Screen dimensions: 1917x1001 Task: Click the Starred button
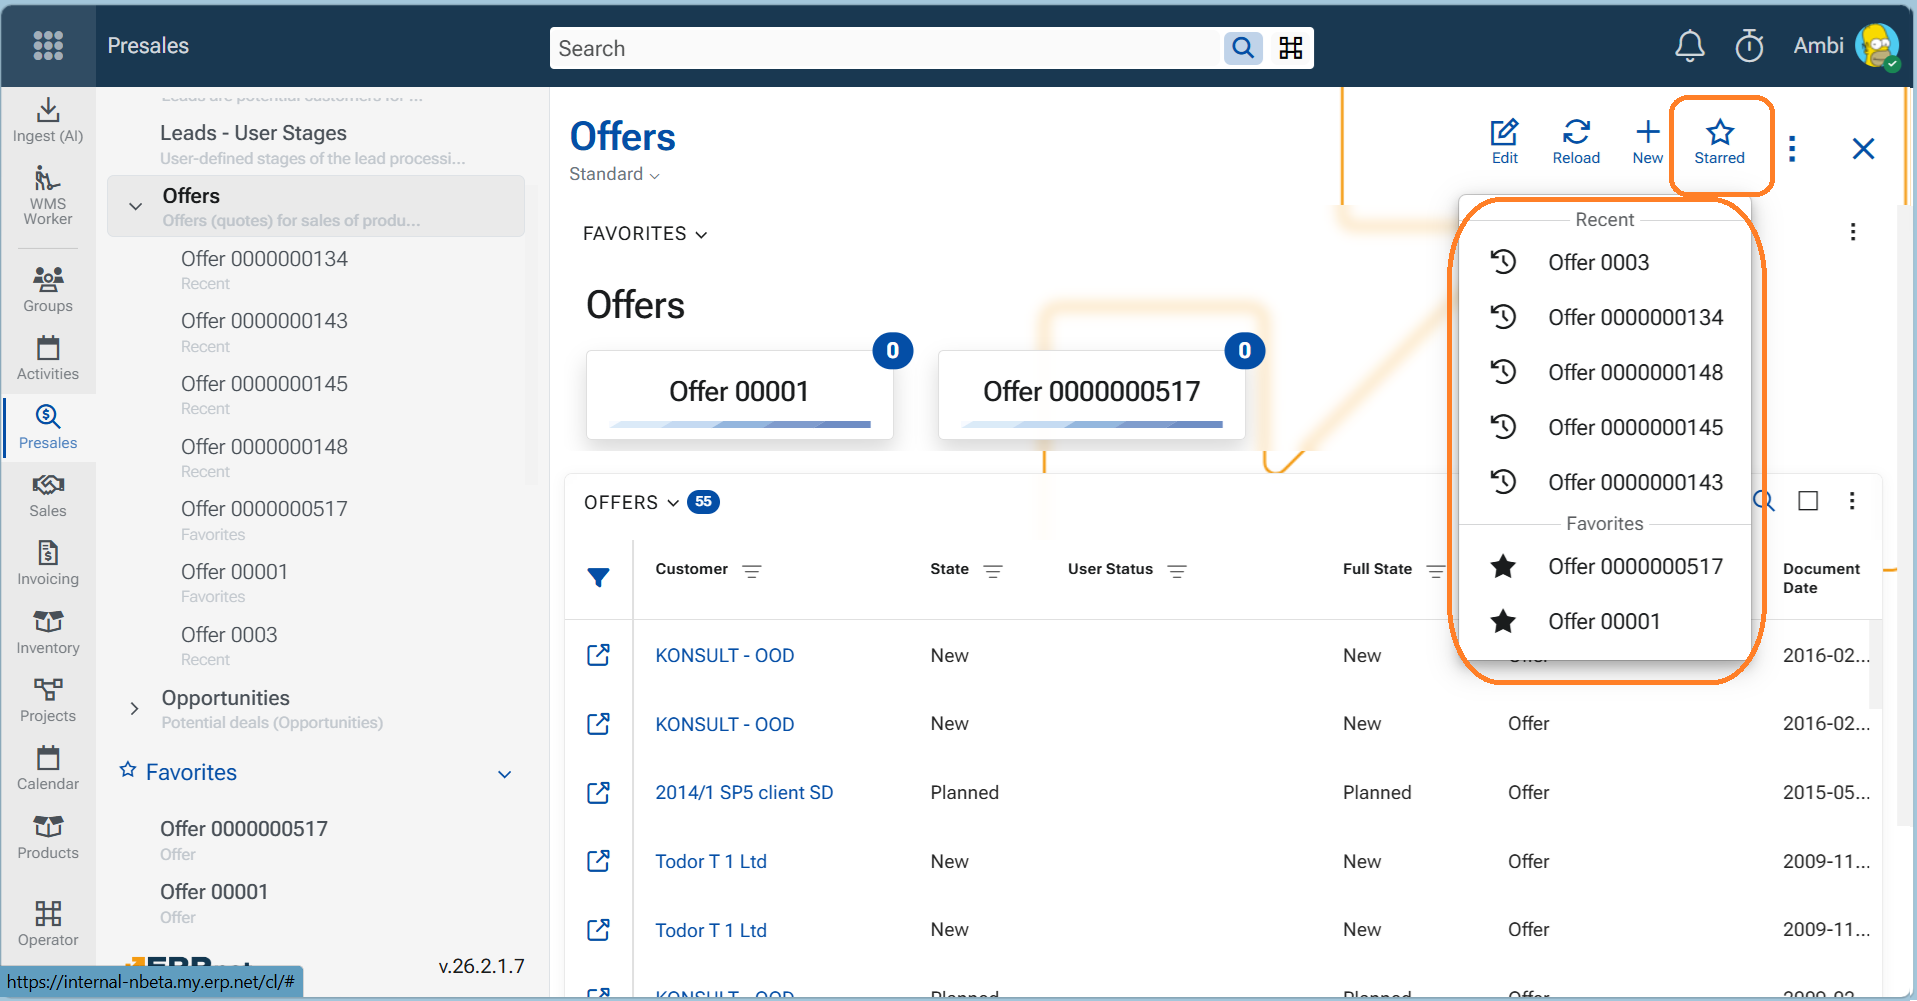click(1719, 141)
